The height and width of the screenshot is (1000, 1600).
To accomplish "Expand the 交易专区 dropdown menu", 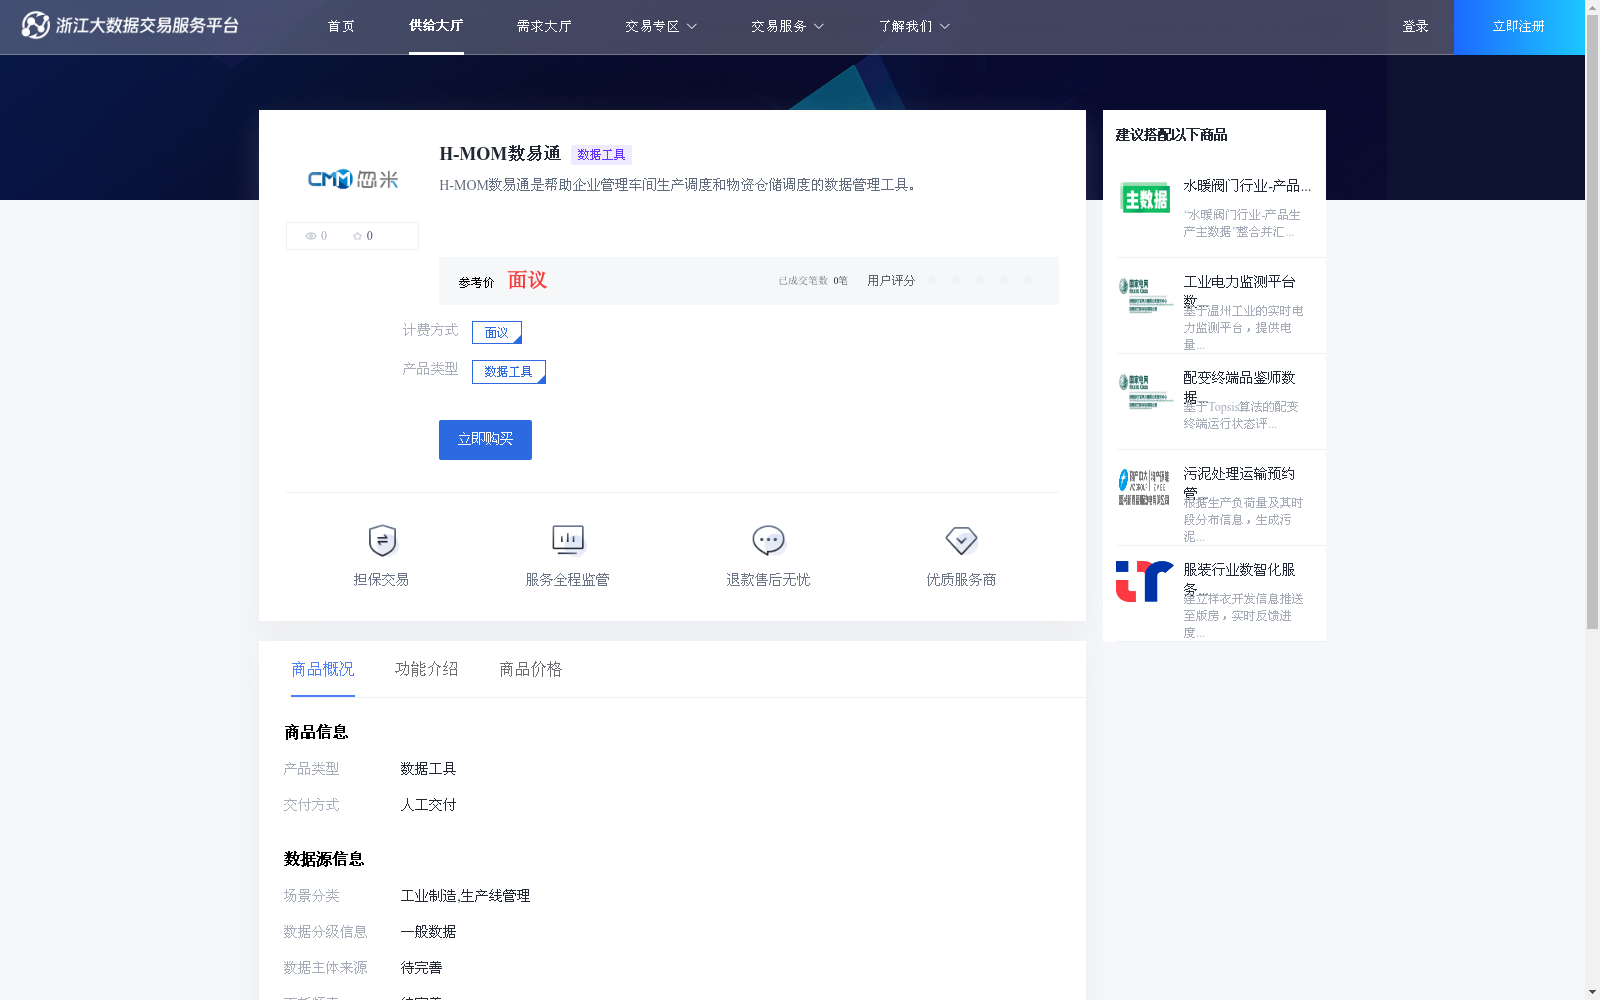I will [x=661, y=26].
